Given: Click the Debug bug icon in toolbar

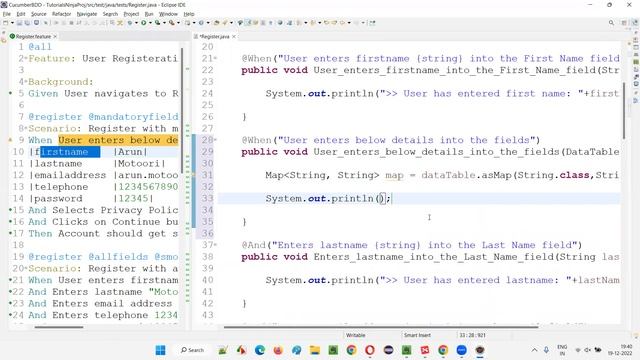Looking at the screenshot, I should point(130,23).
